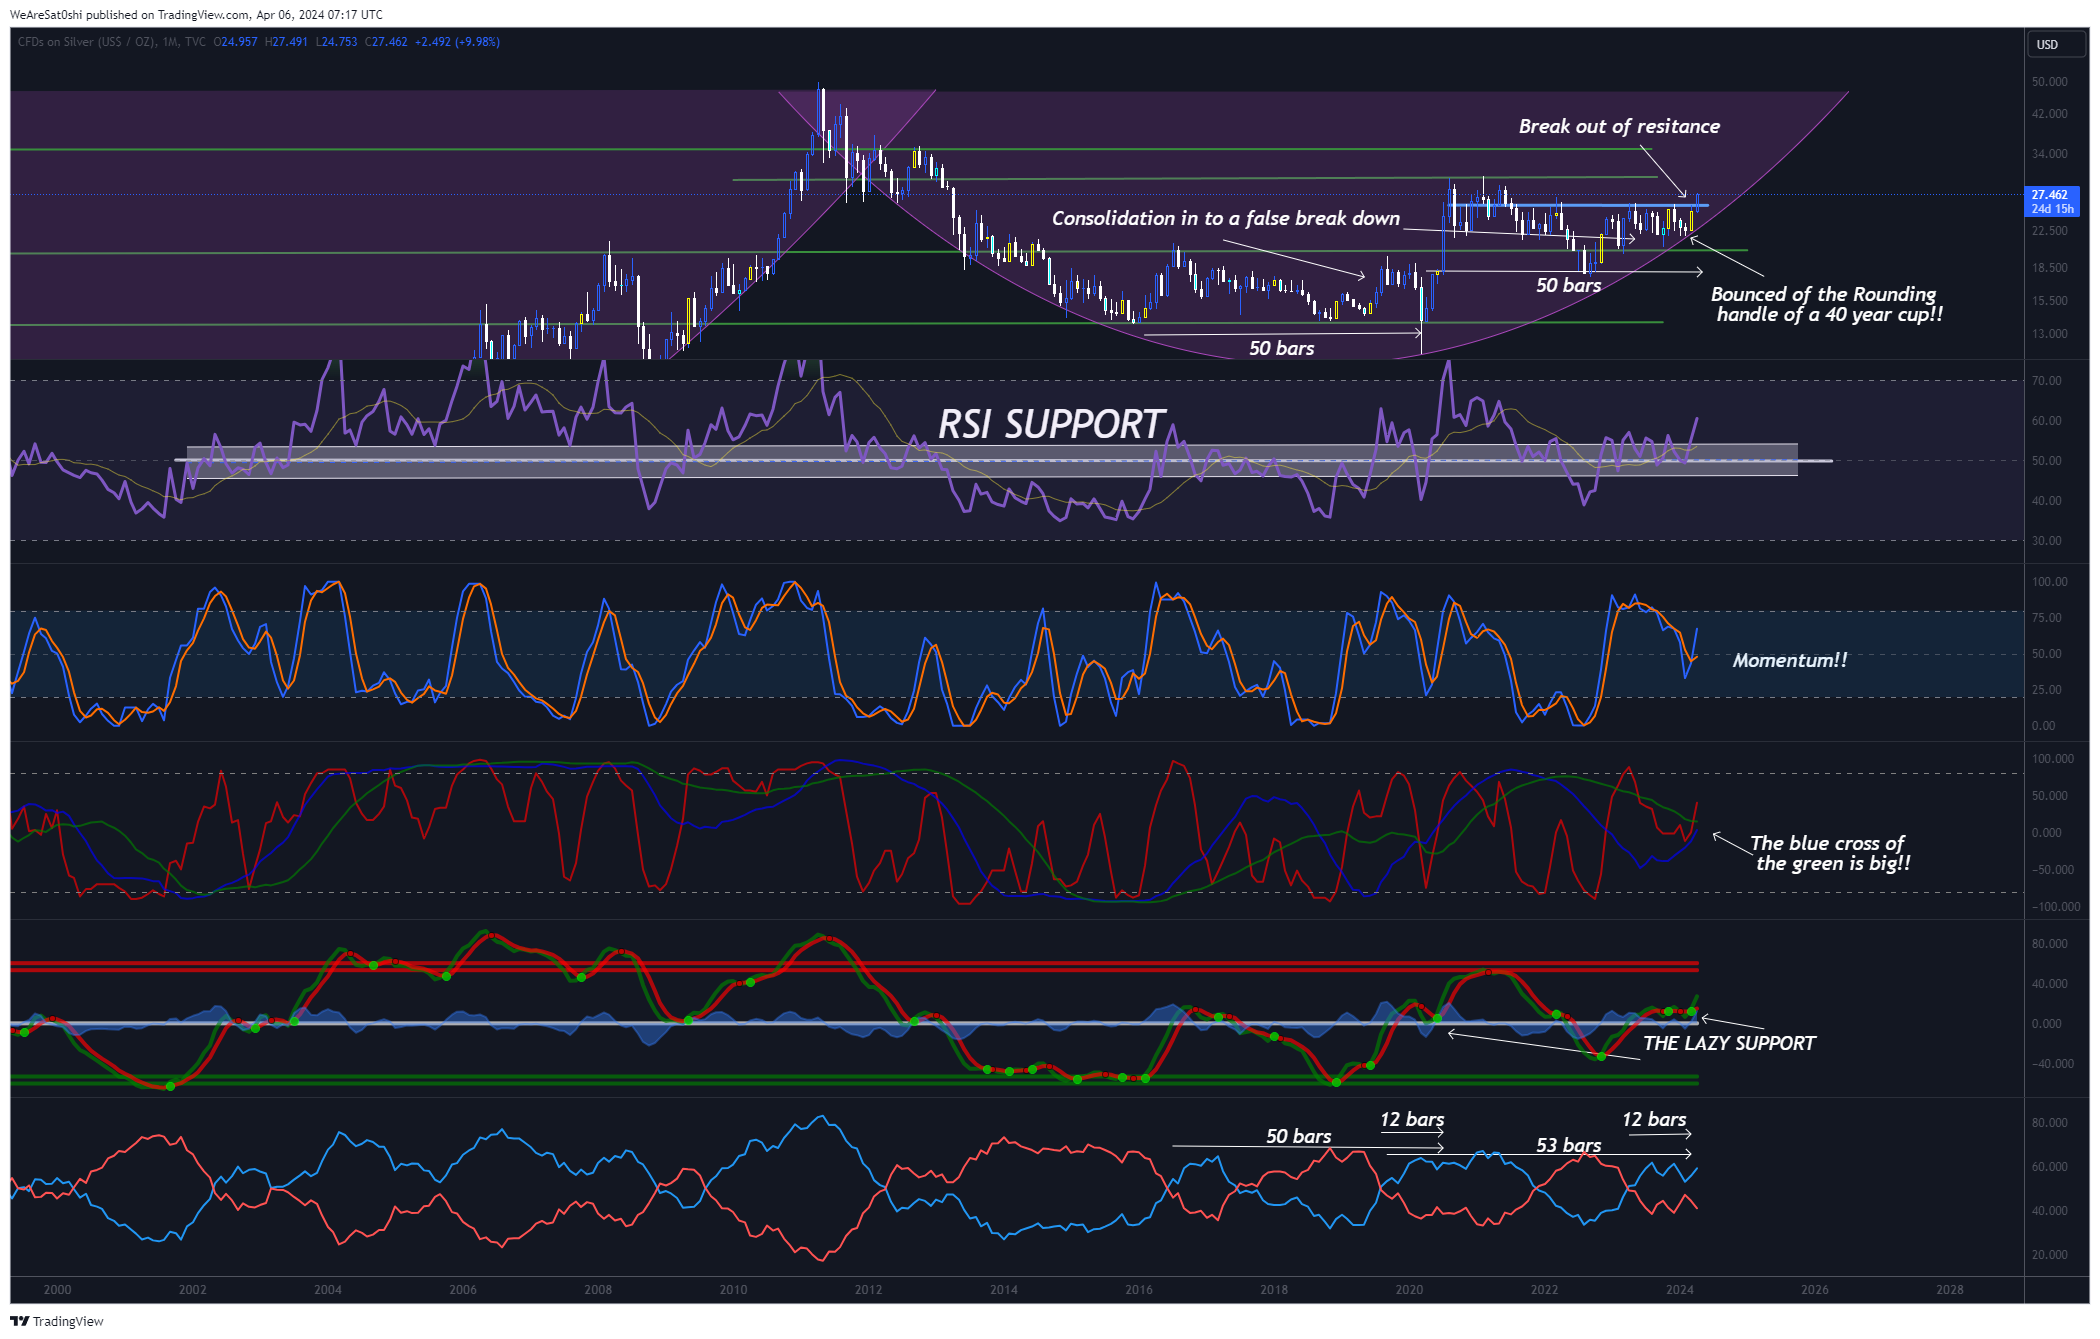2100x1339 pixels.
Task: Click the 42.000 price scale value
Action: click(2049, 114)
